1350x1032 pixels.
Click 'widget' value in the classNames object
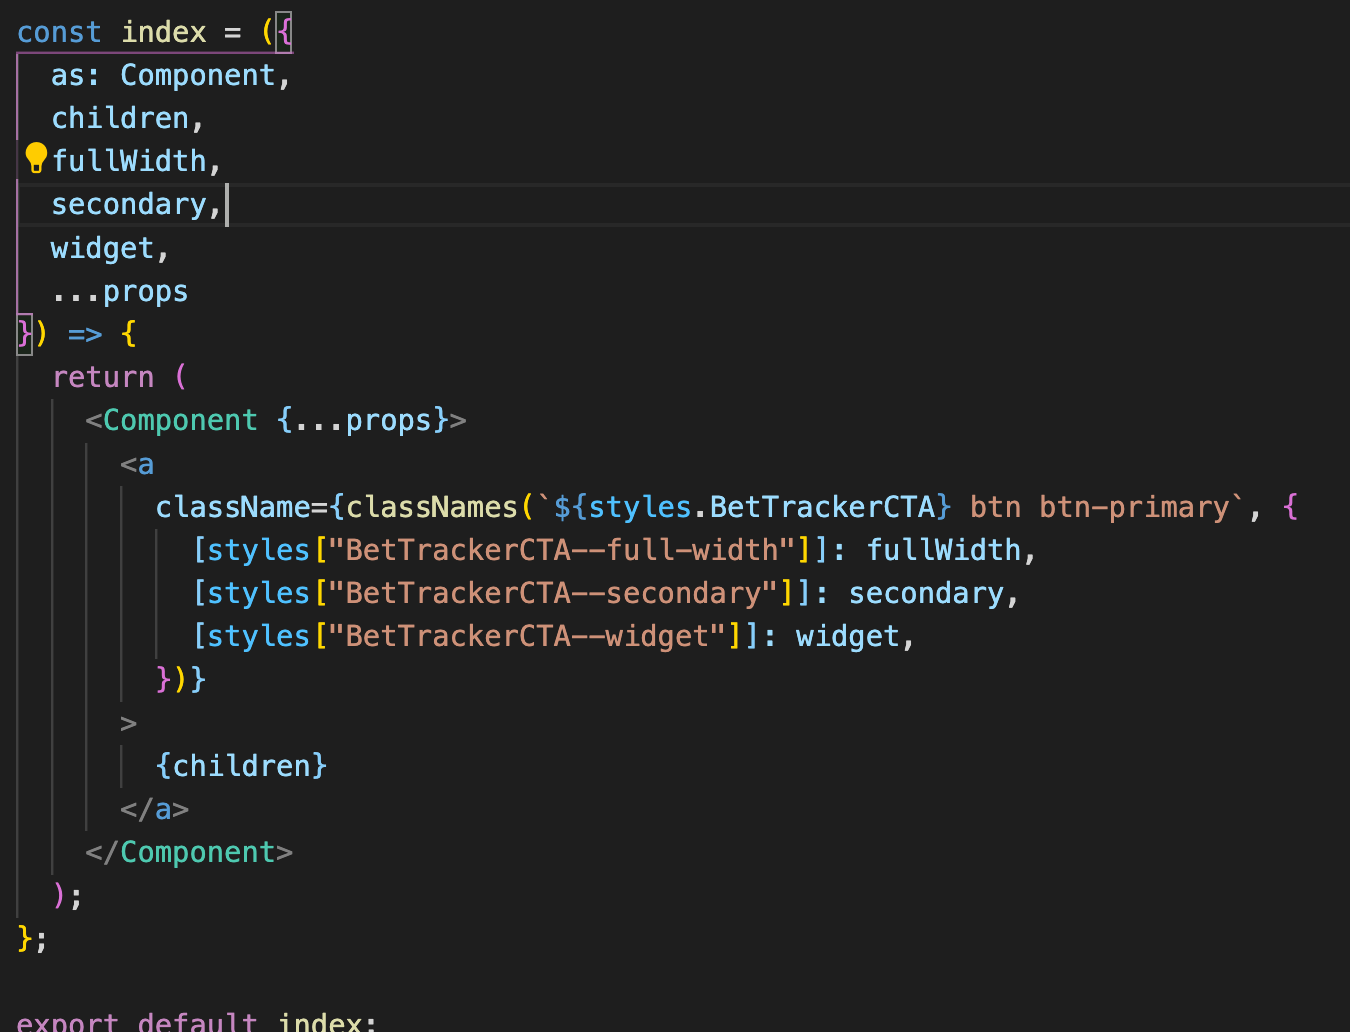[x=848, y=636]
